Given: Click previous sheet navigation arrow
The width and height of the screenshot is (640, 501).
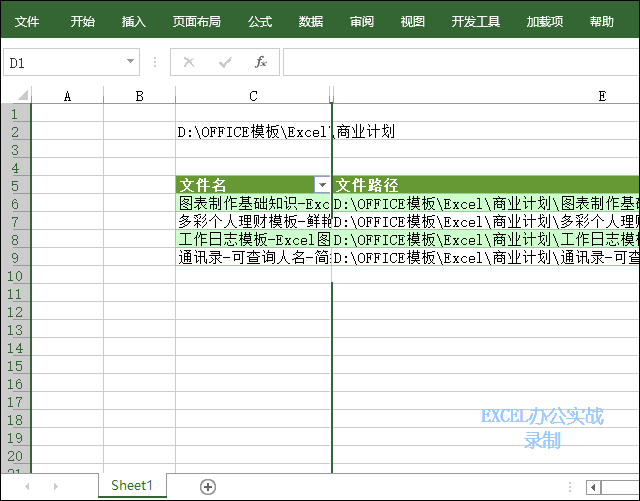Looking at the screenshot, I should click(27, 486).
